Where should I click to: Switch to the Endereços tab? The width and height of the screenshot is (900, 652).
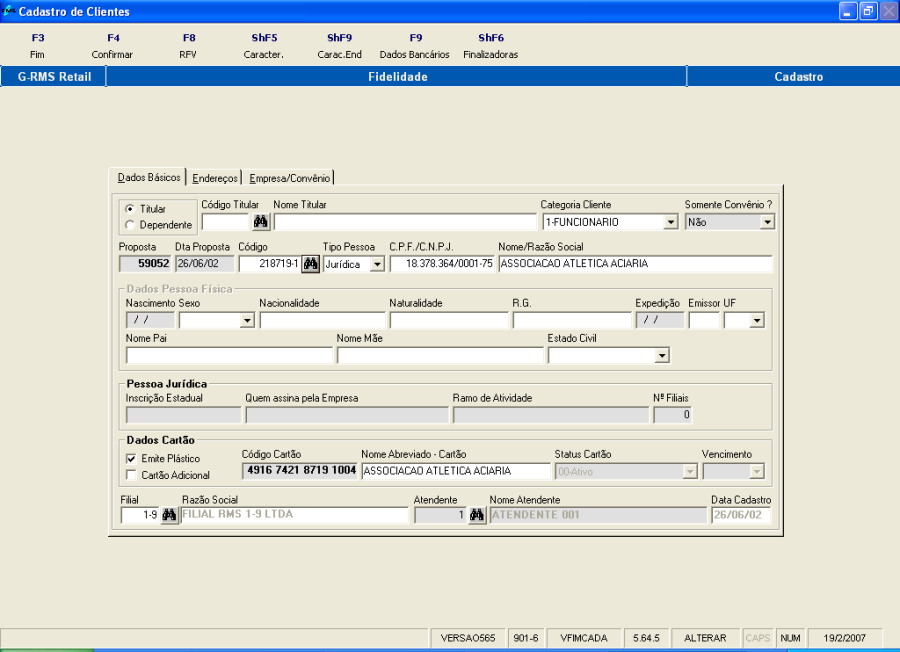tap(215, 178)
